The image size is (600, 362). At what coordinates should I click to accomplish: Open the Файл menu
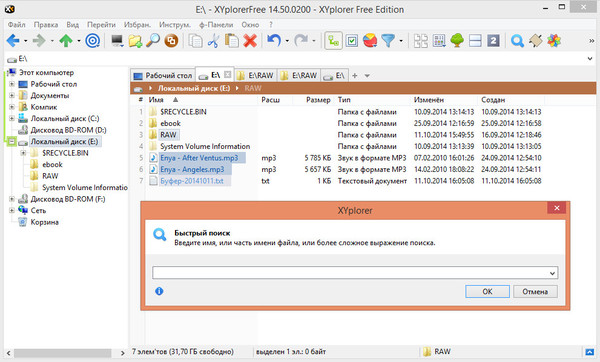pyautogui.click(x=16, y=24)
